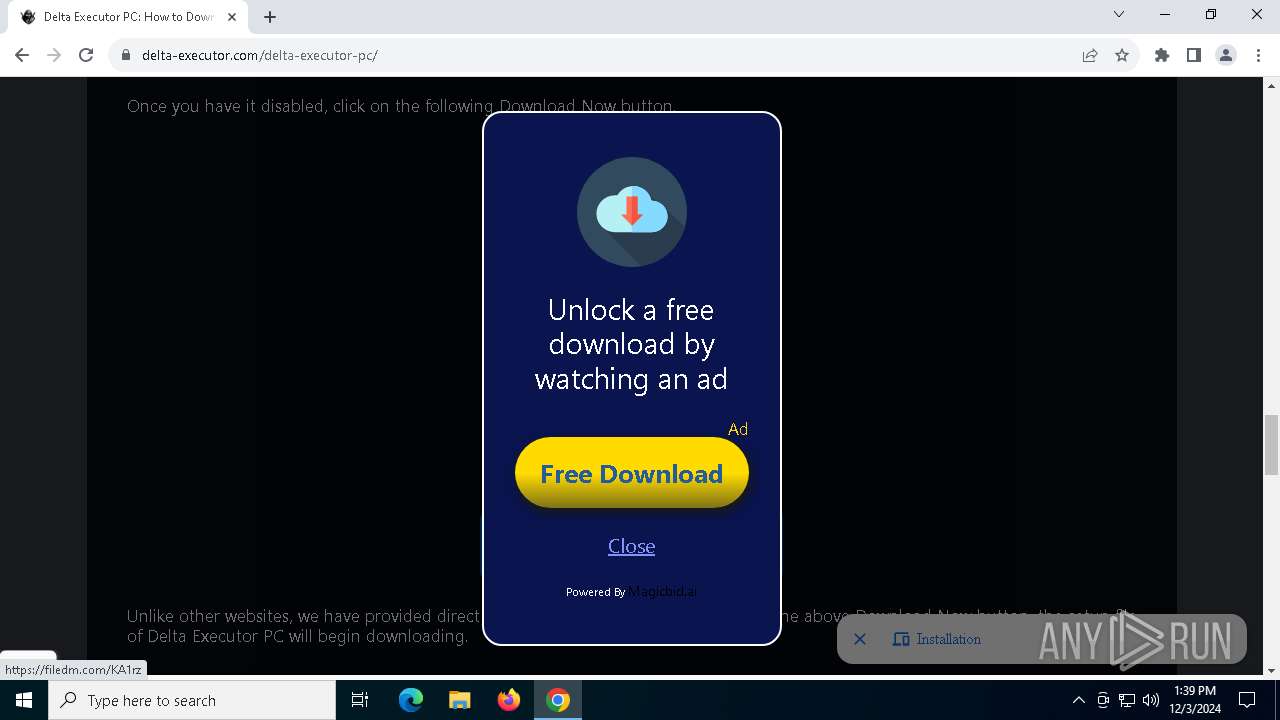Launch Microsoft Edge from taskbar

coord(411,700)
